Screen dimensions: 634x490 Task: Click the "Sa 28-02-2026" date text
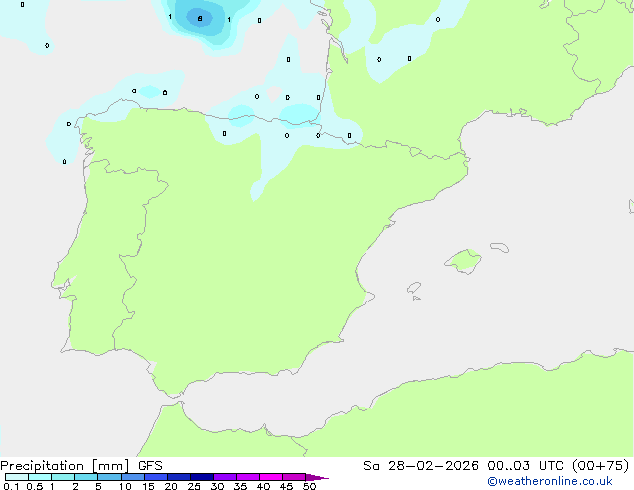click(x=421, y=466)
